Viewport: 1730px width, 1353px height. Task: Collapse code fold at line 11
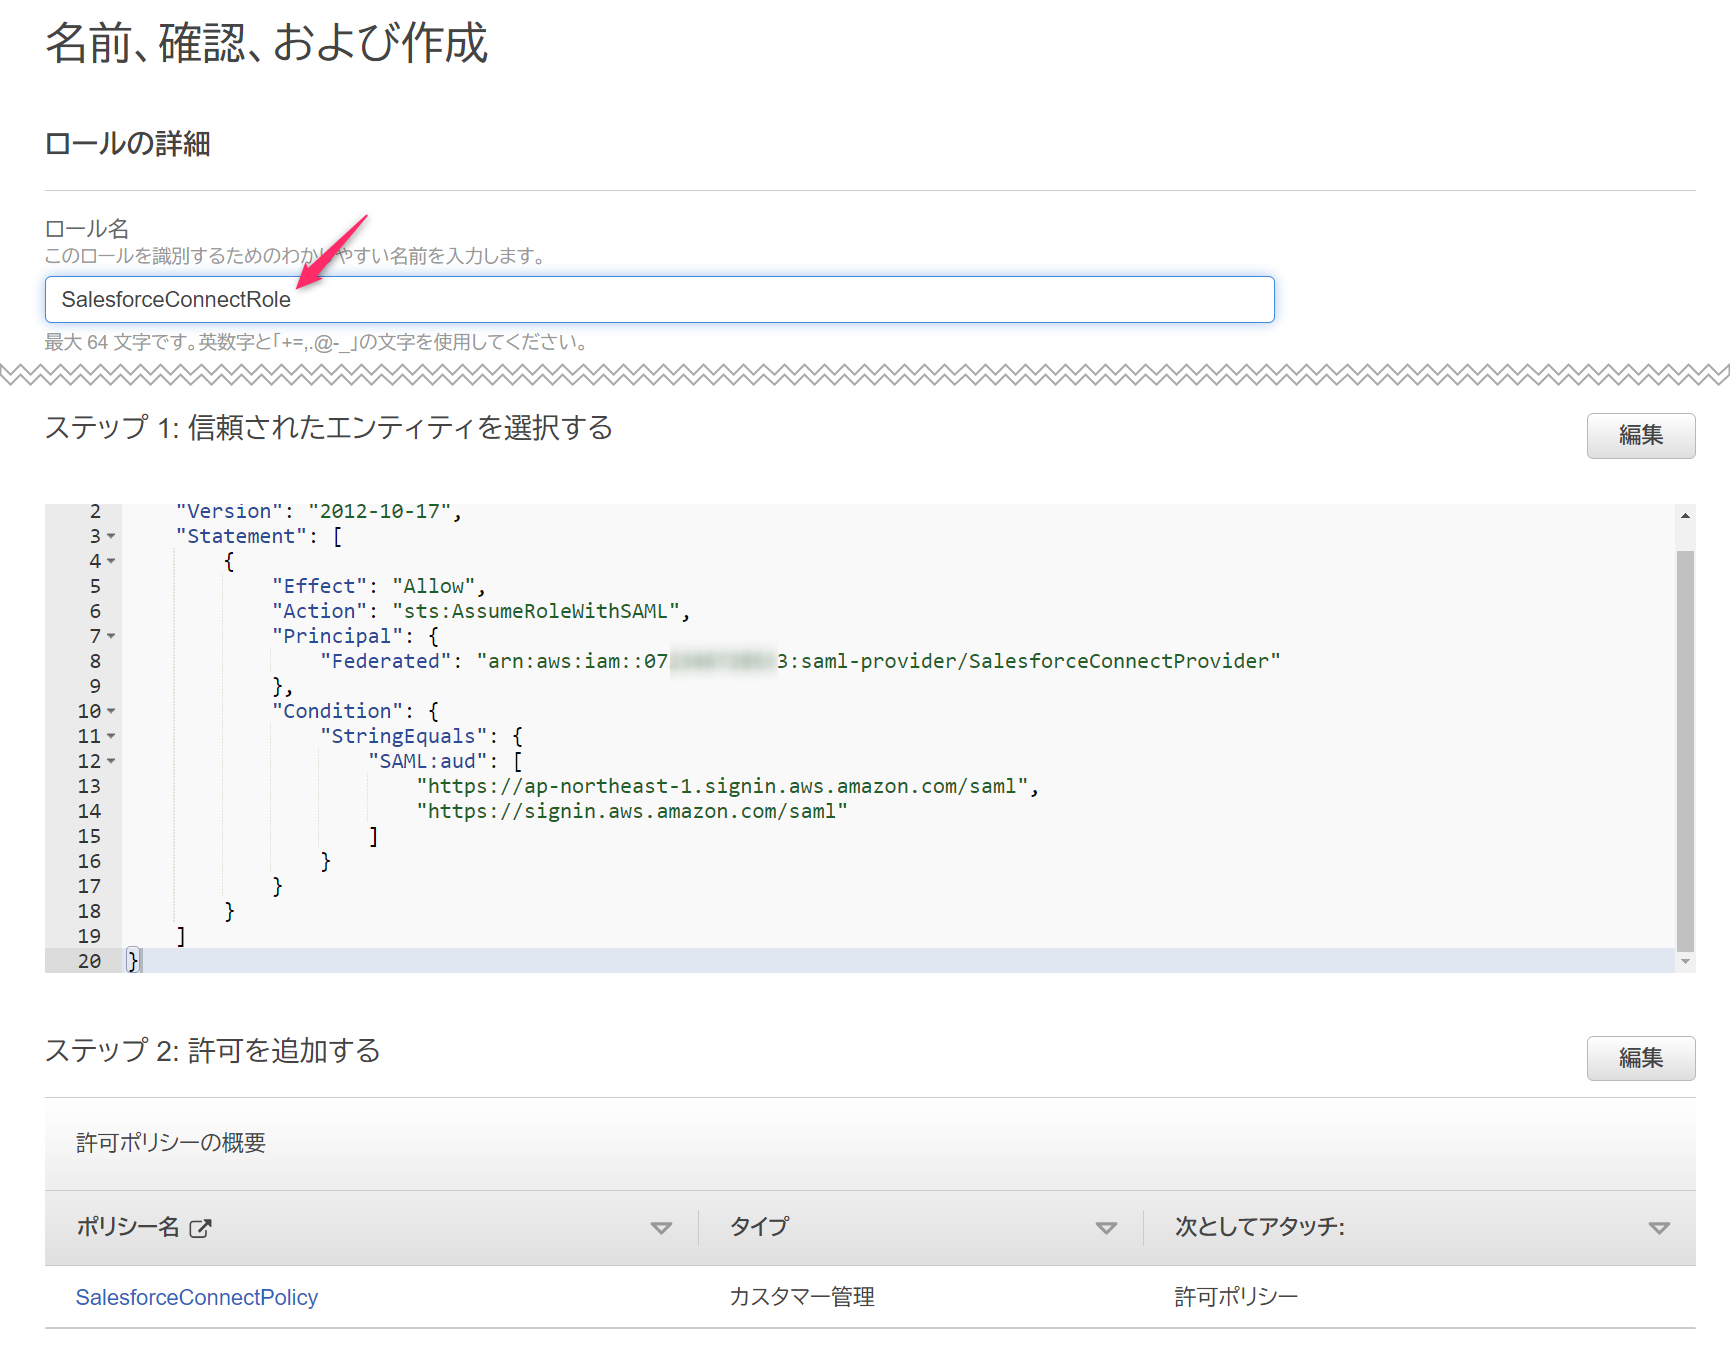[x=111, y=736]
